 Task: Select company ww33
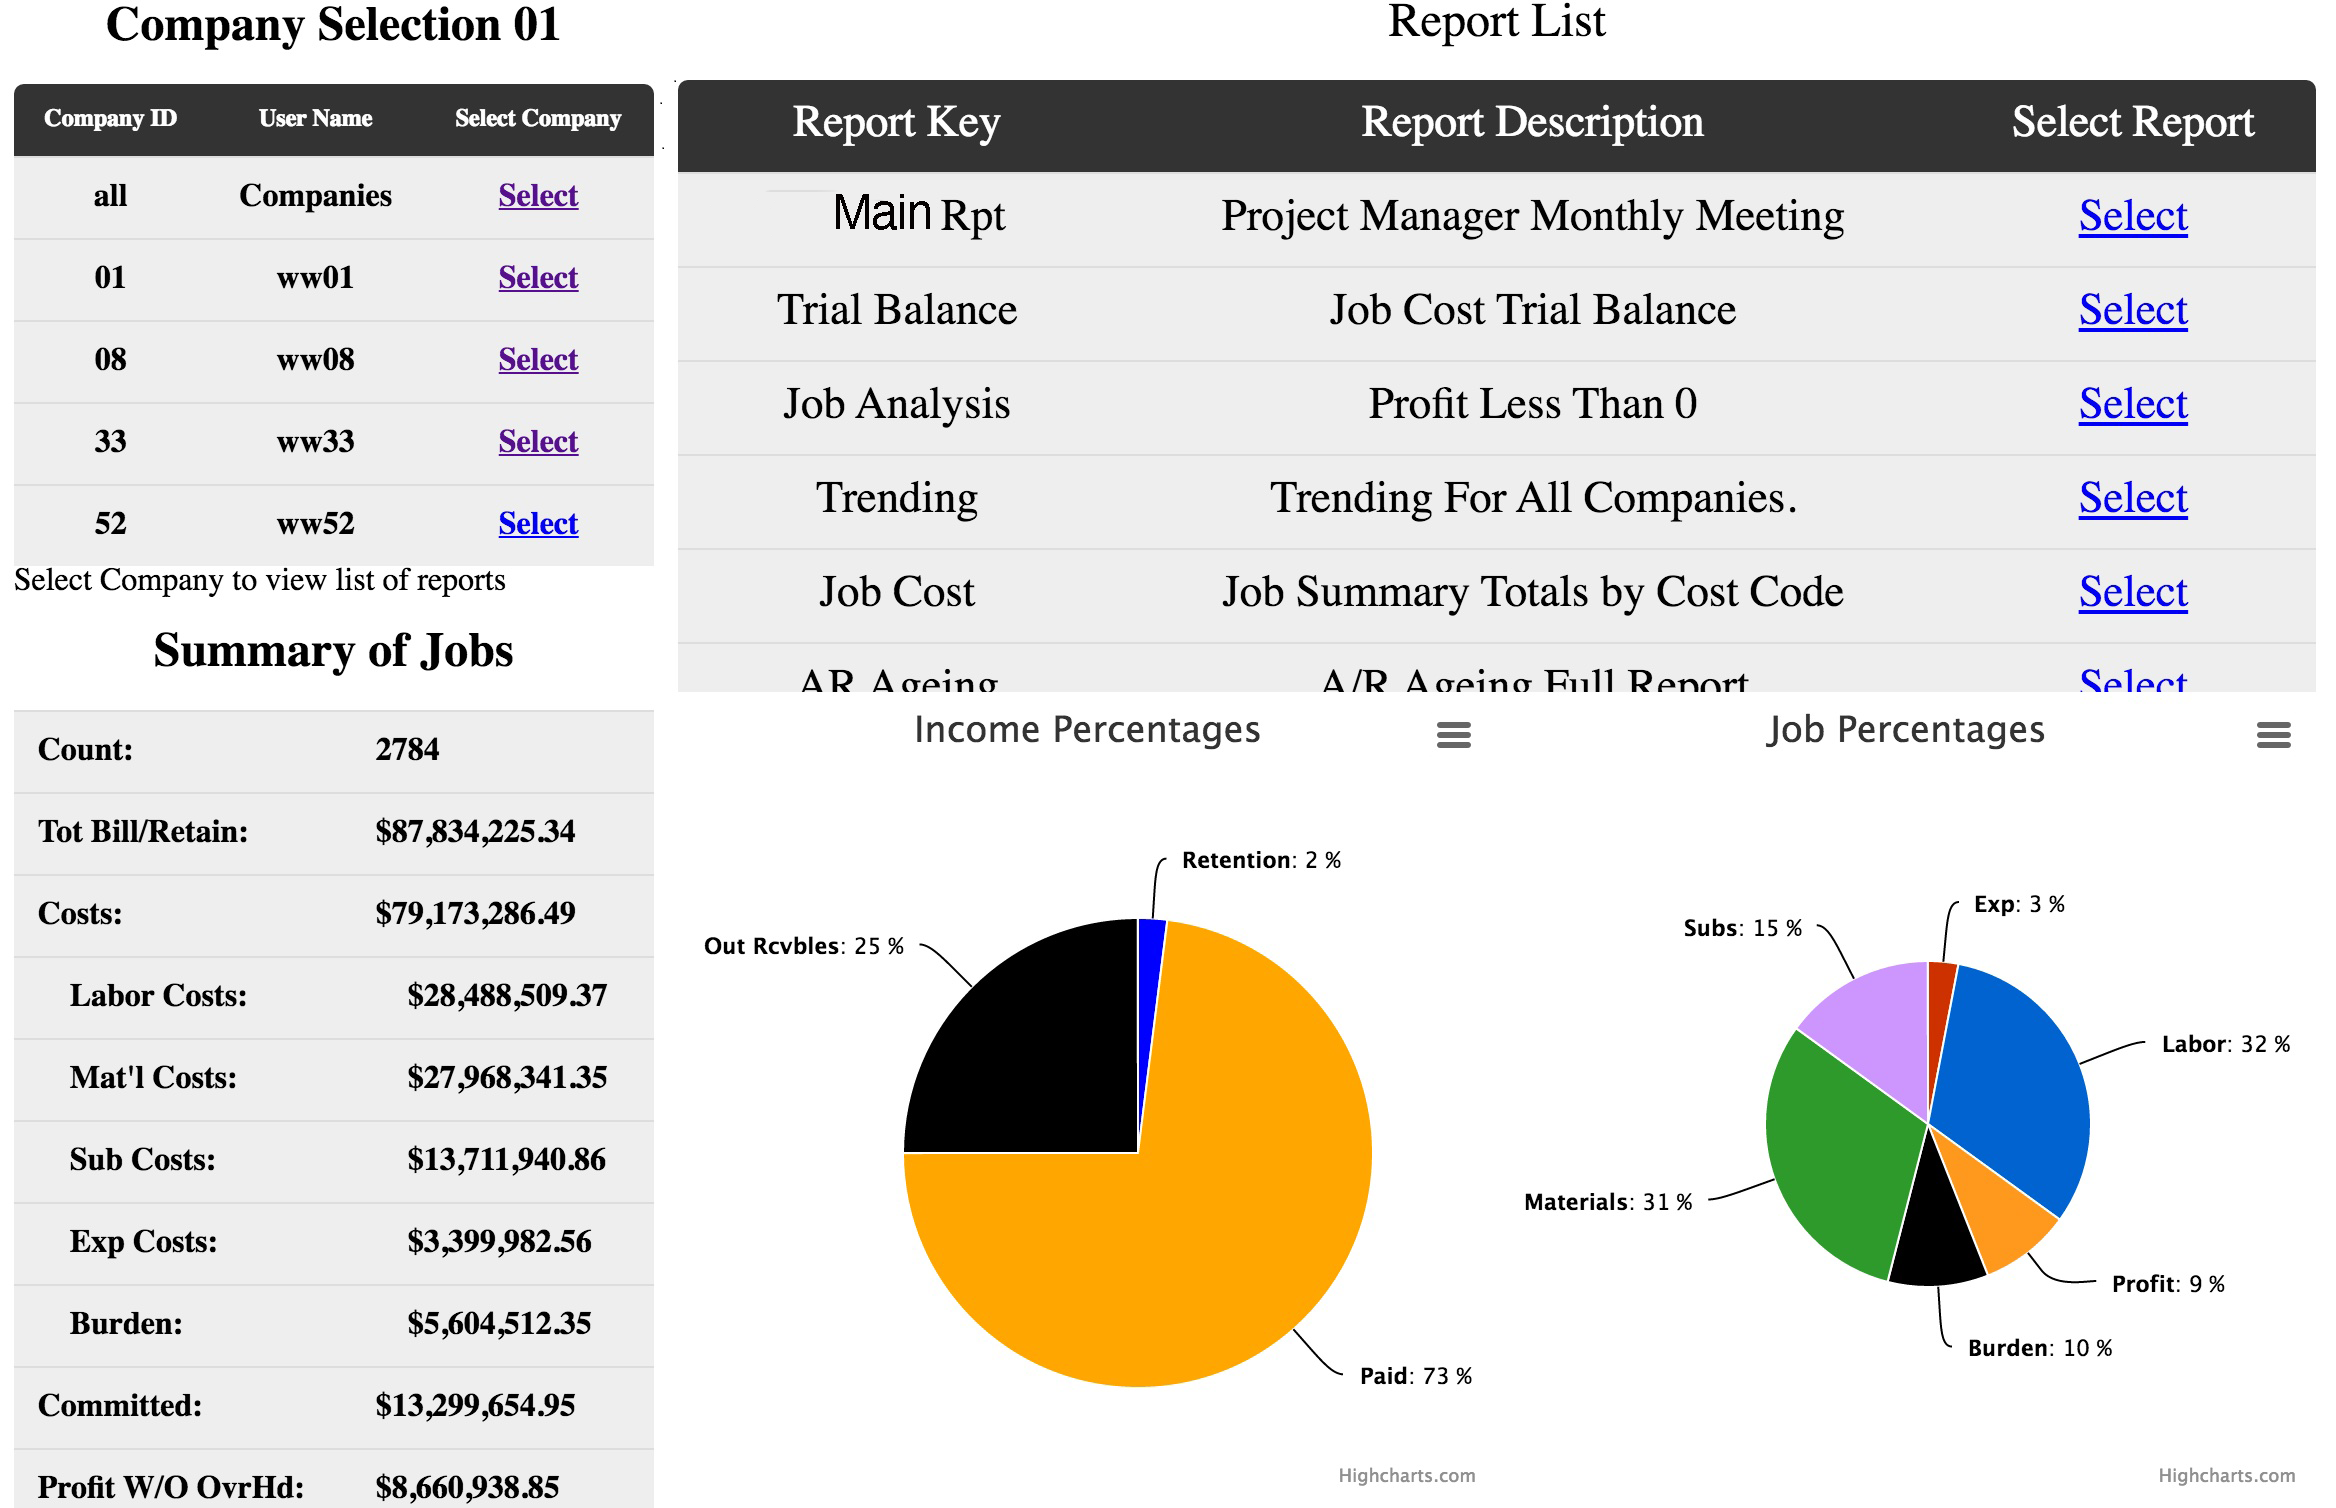[537, 441]
